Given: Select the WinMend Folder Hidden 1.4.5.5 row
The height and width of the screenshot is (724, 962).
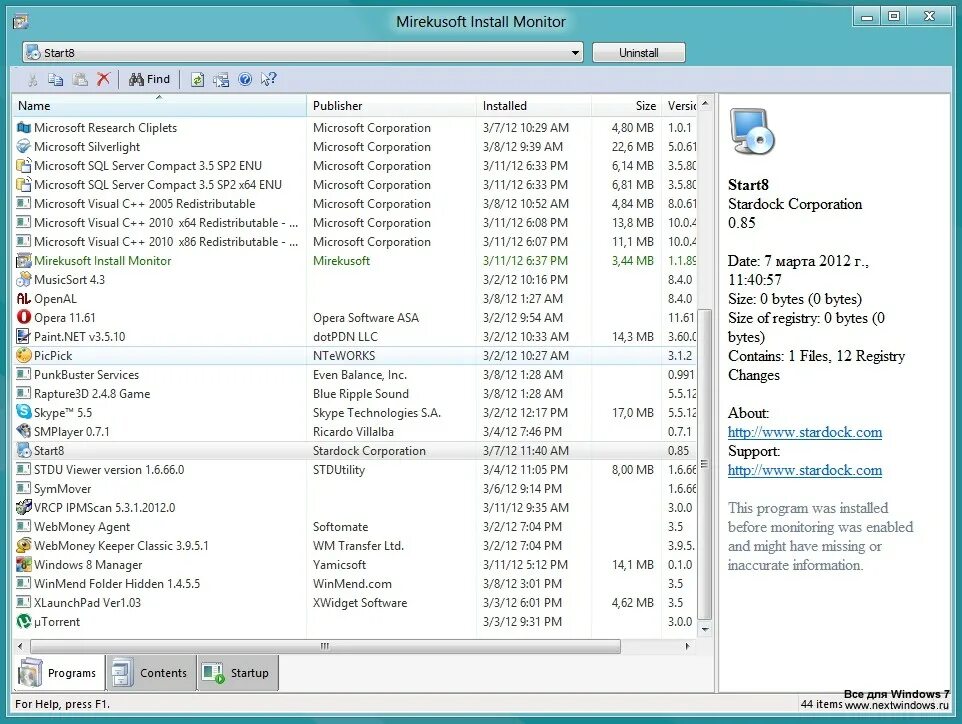Looking at the screenshot, I should click(355, 583).
